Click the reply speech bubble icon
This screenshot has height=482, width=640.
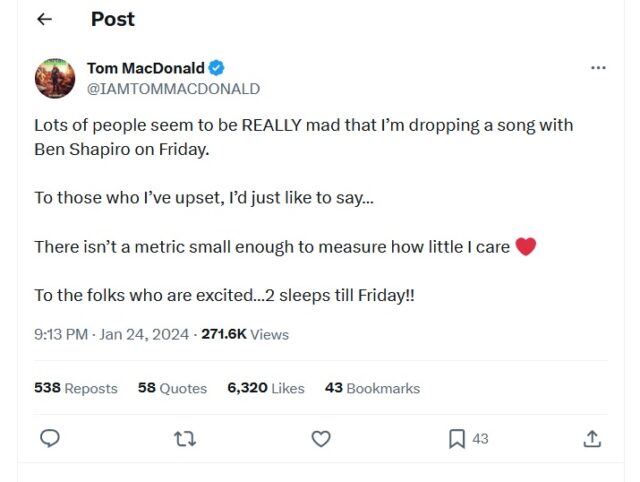(x=50, y=438)
